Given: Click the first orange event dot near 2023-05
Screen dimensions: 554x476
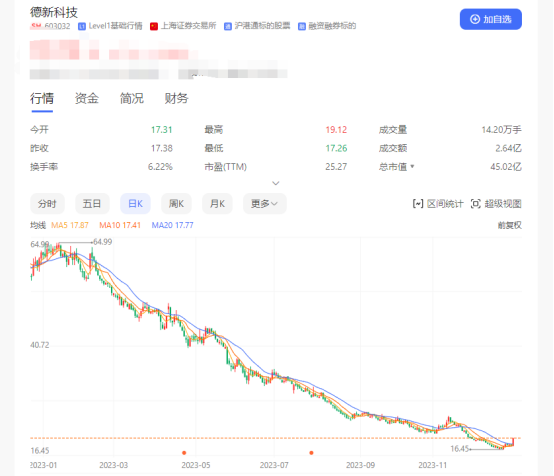Looking at the screenshot, I should click(x=184, y=453).
